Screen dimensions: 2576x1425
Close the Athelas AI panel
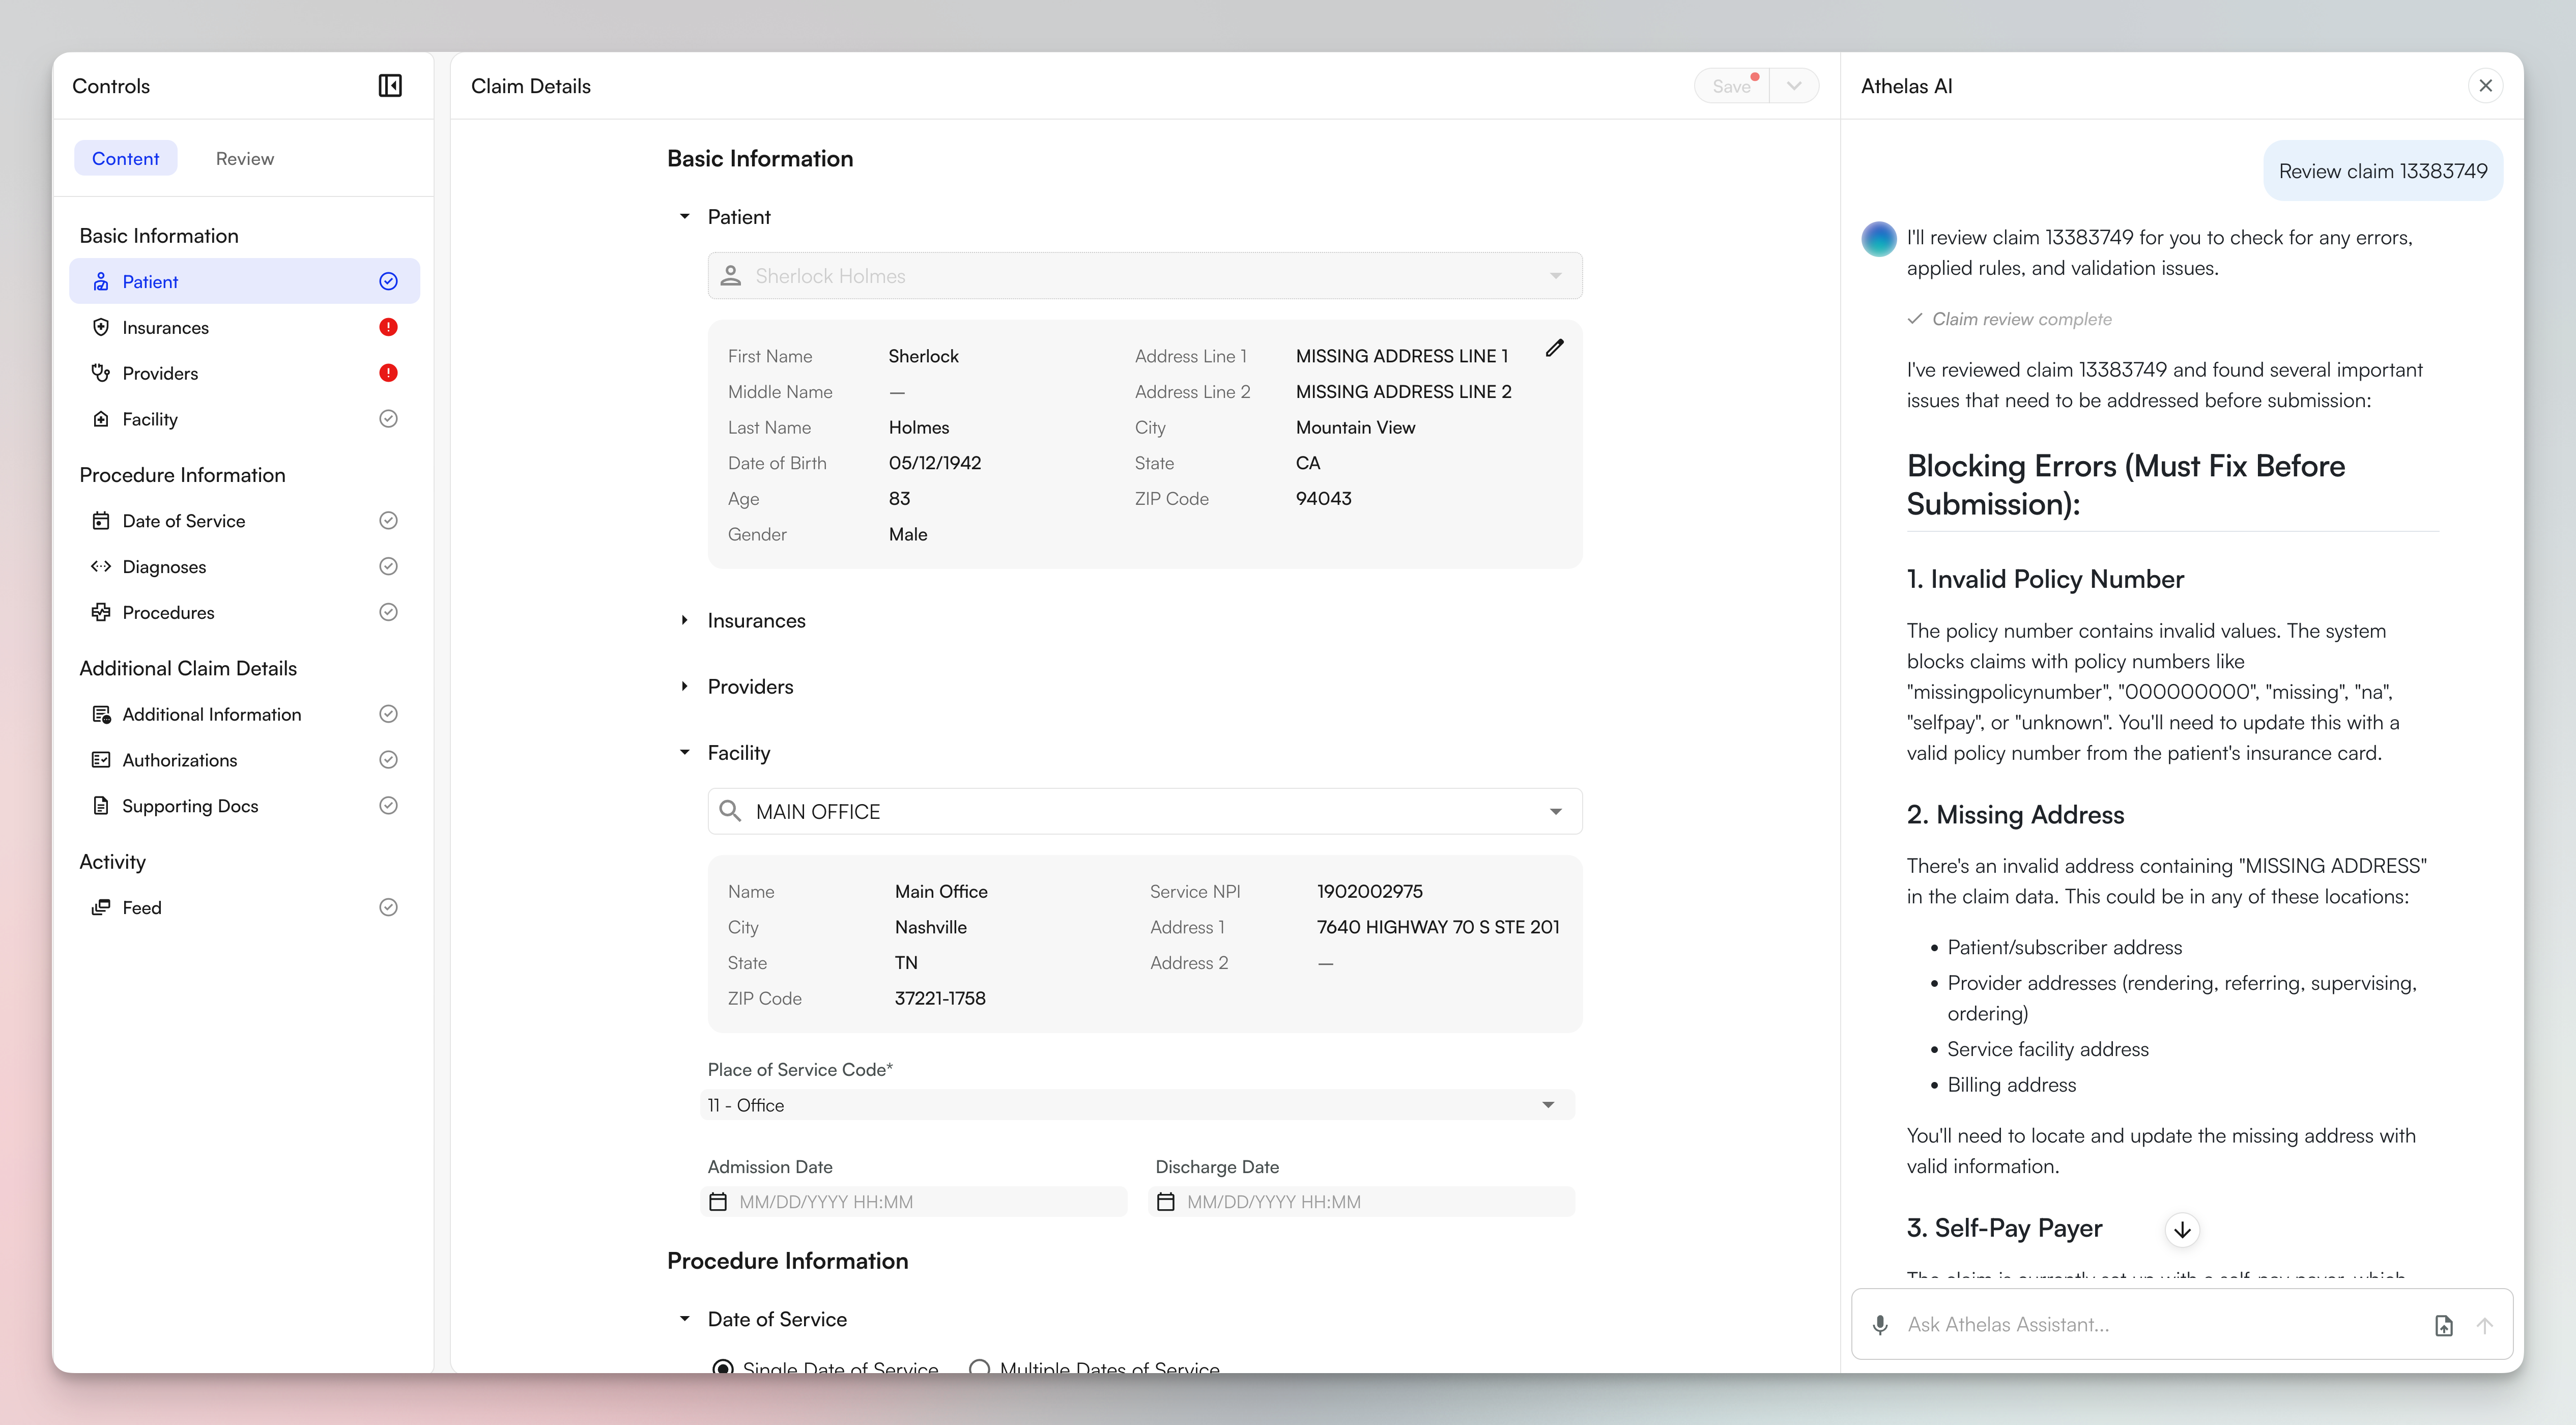click(2485, 85)
